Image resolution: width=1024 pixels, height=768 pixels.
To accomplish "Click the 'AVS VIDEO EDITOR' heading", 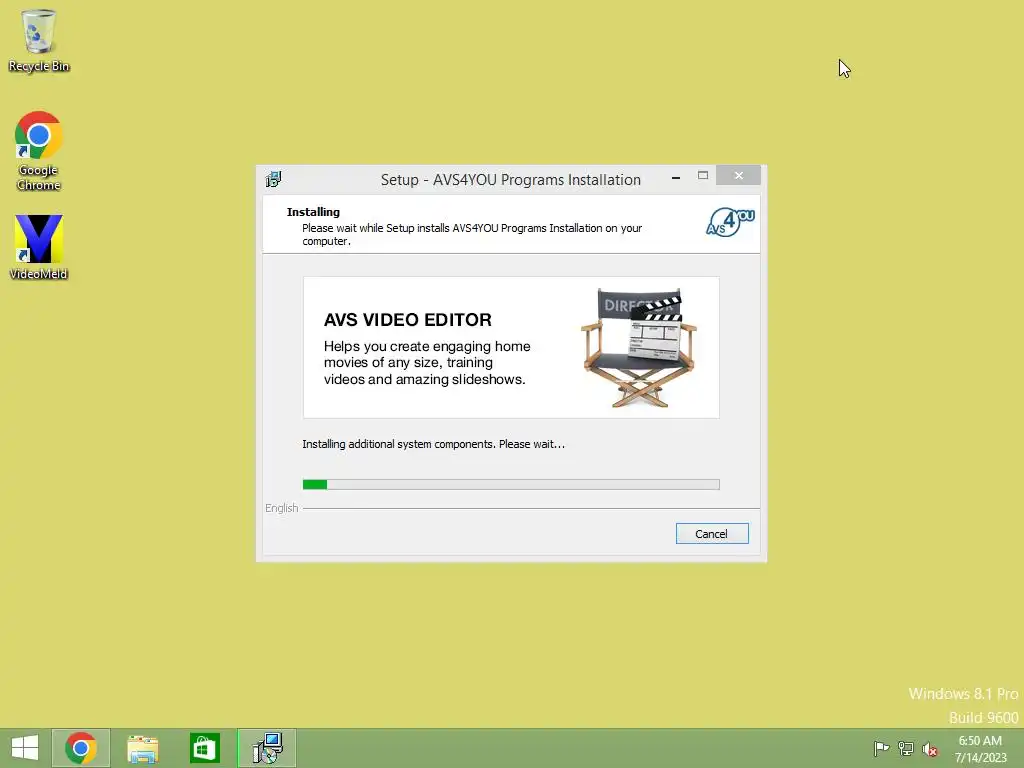I will point(408,319).
